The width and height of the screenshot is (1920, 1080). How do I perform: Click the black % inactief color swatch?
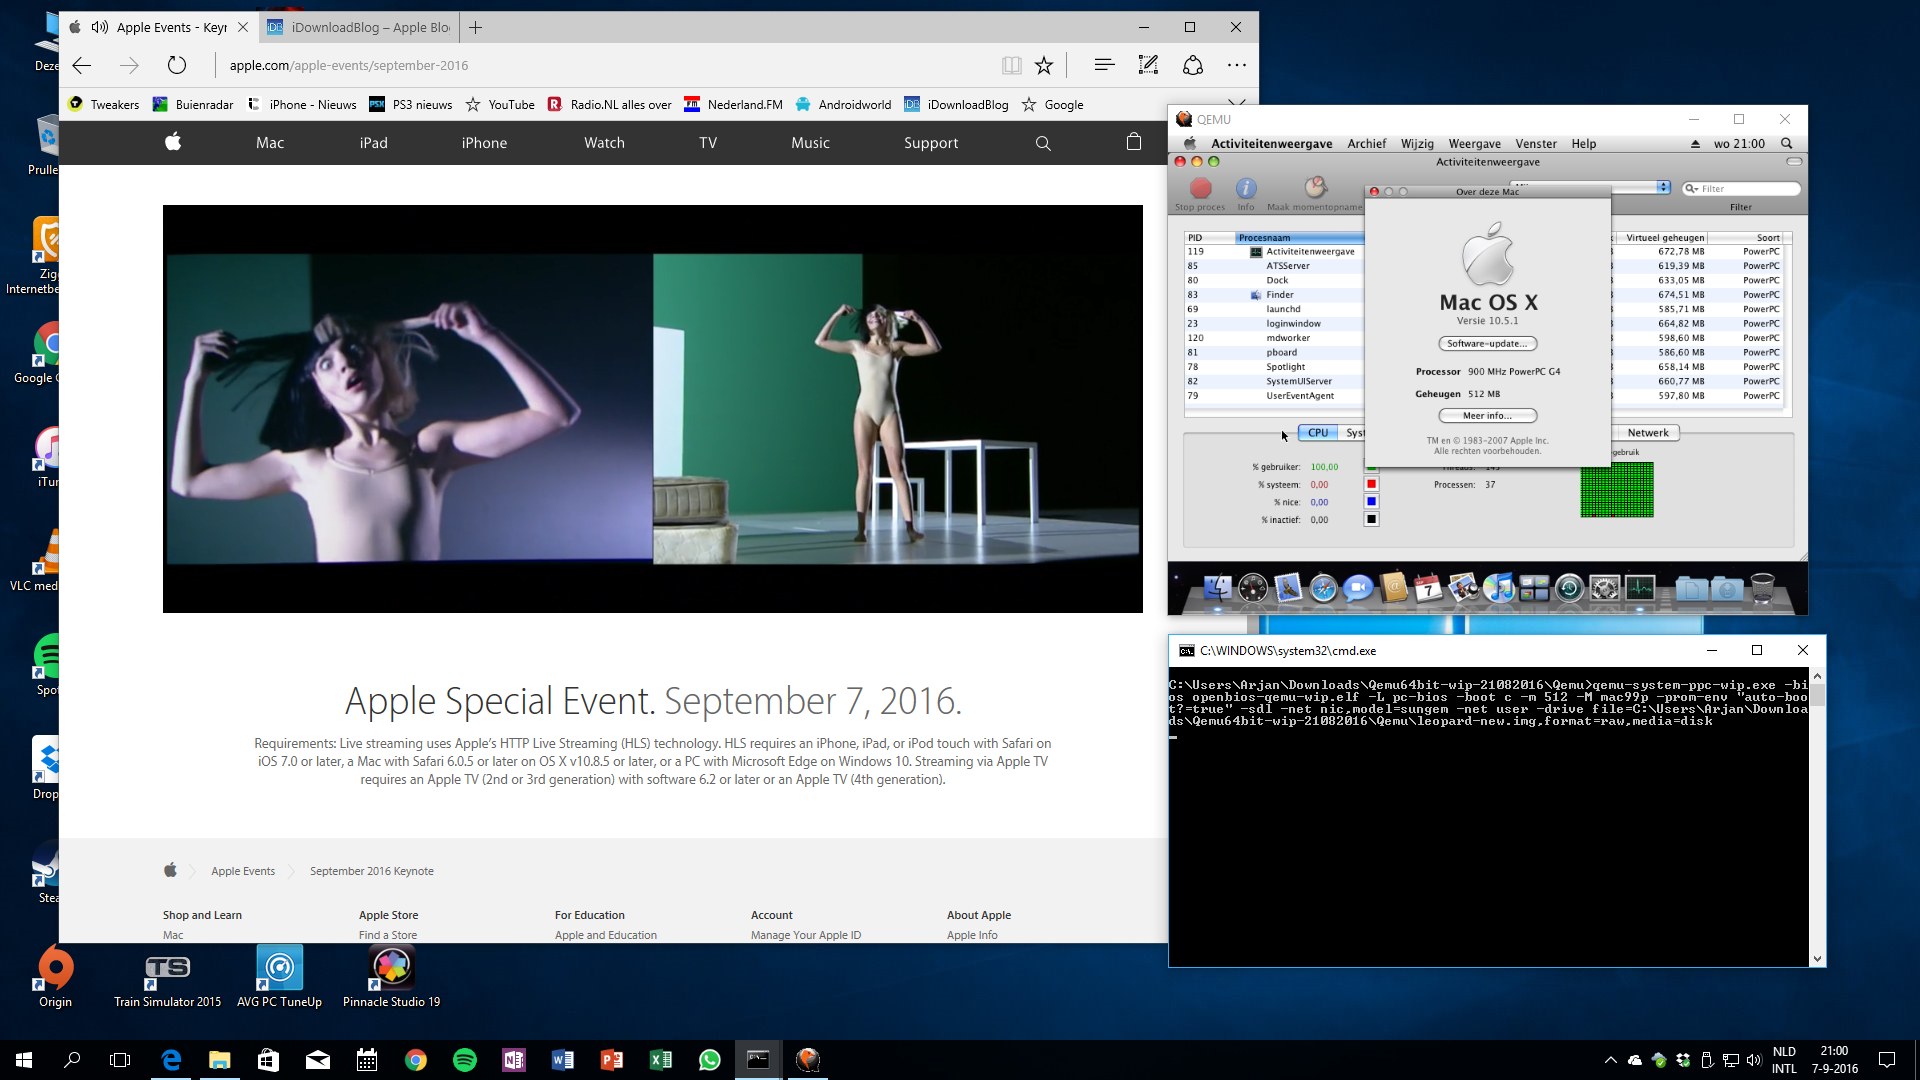coord(1371,519)
